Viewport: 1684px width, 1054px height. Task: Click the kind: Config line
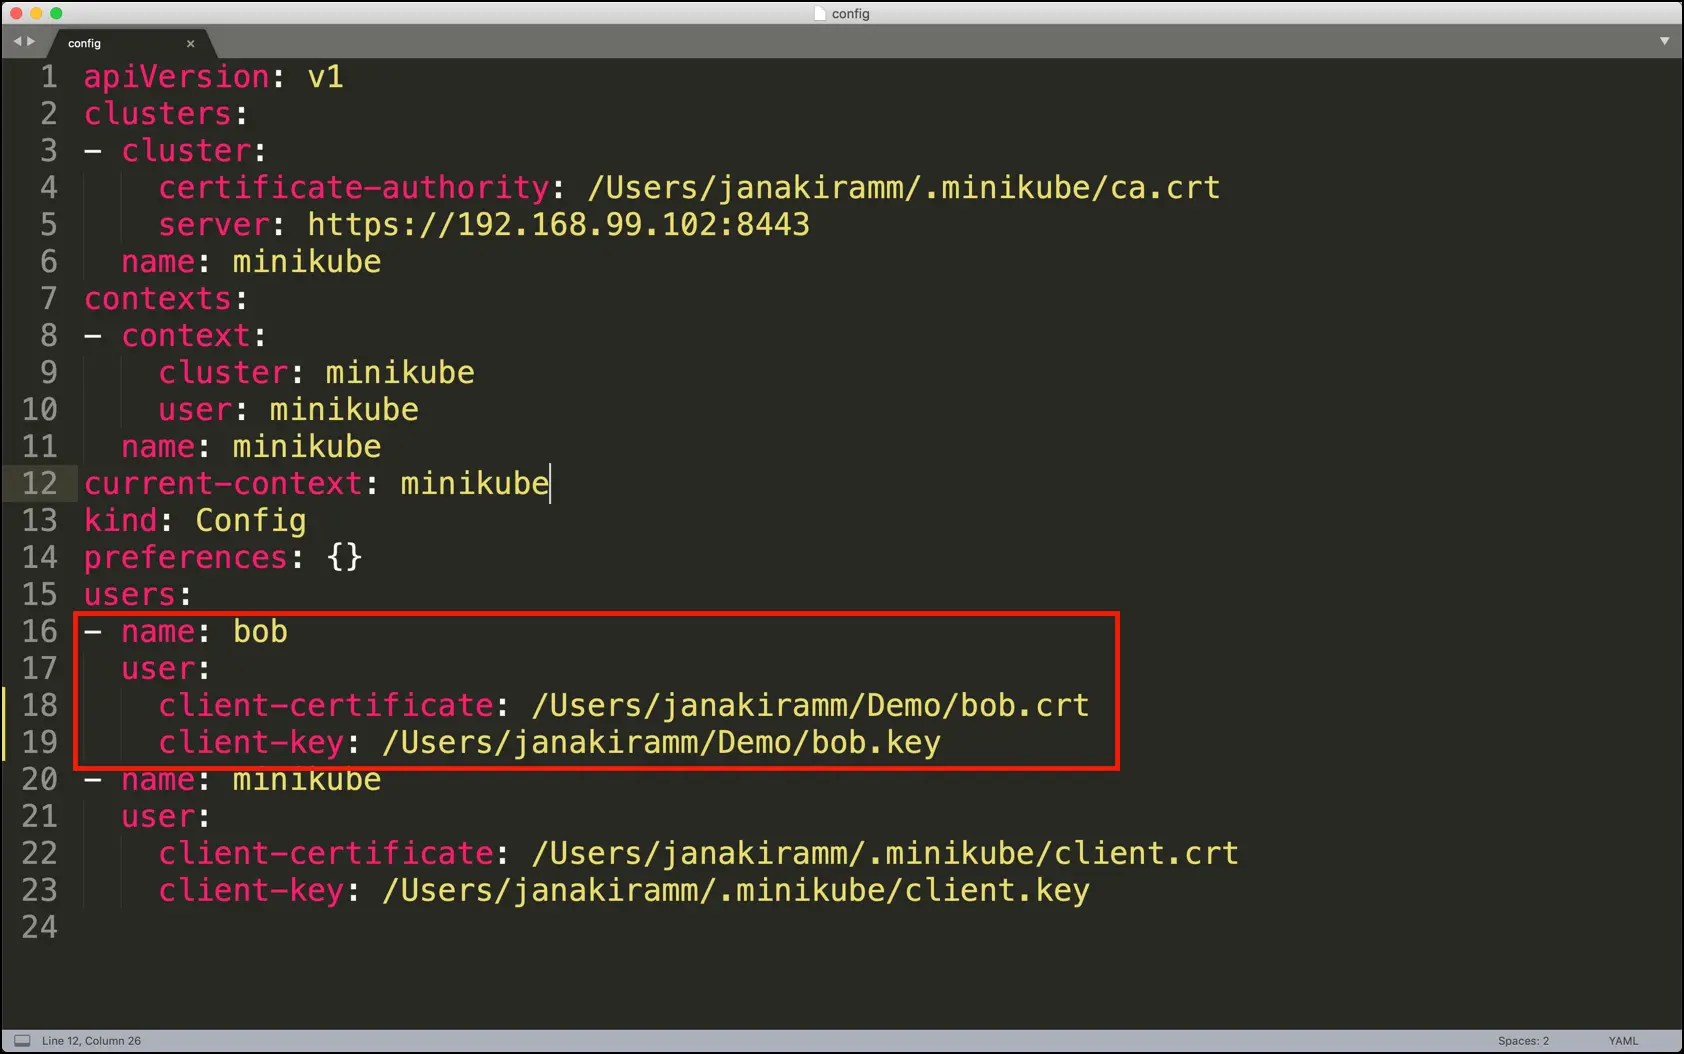tap(195, 521)
